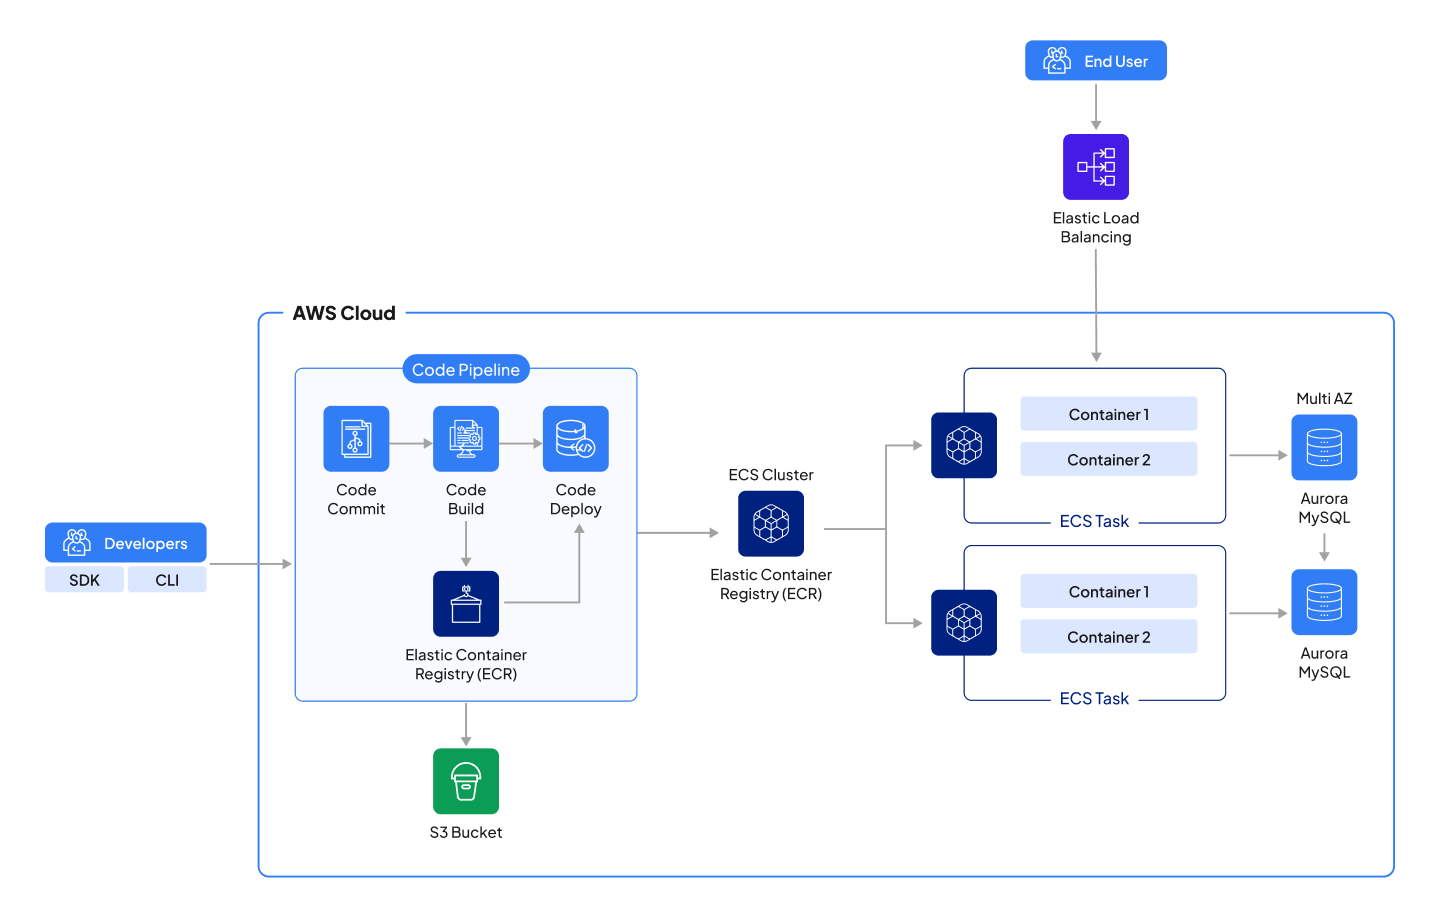This screenshot has width=1440, height=918.
Task: Click the Aurora MySQL label under Multi AZ icon
Action: [x=1324, y=508]
